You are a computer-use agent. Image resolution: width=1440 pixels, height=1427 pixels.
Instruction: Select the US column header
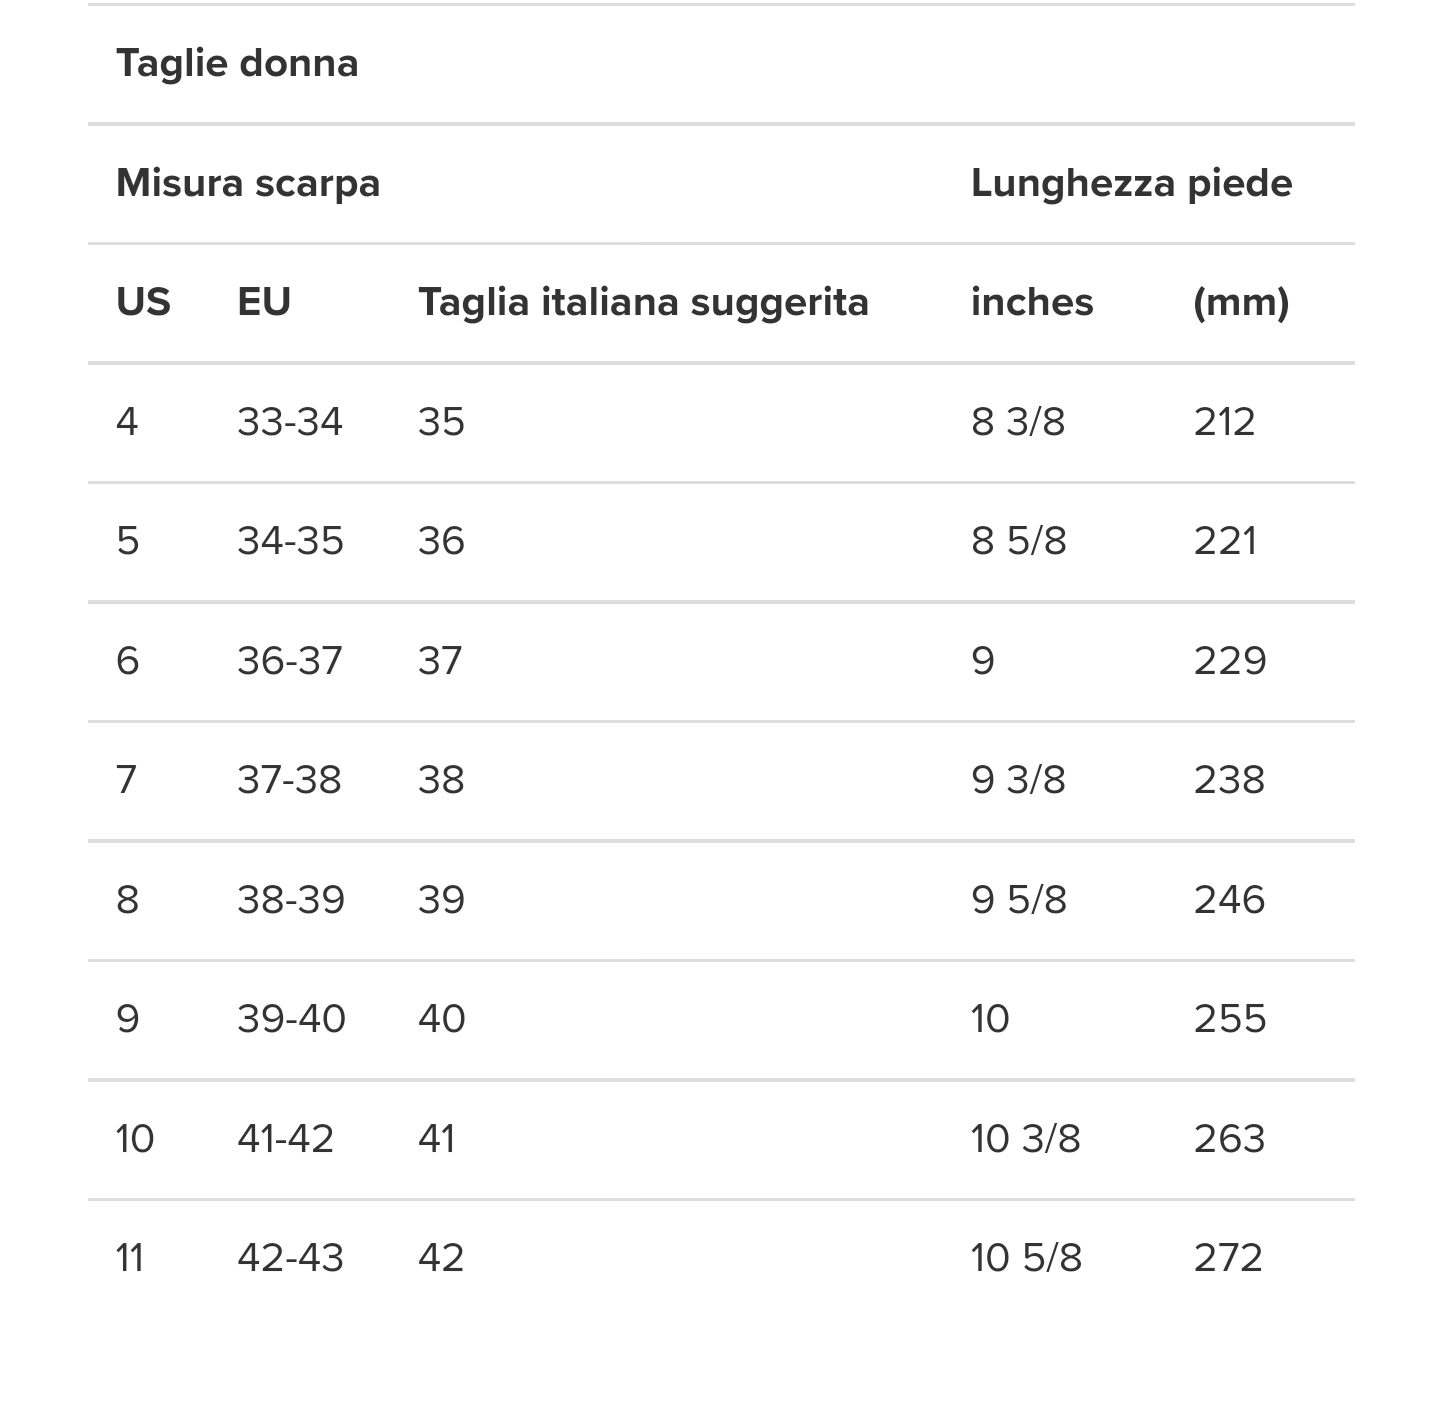coord(143,303)
